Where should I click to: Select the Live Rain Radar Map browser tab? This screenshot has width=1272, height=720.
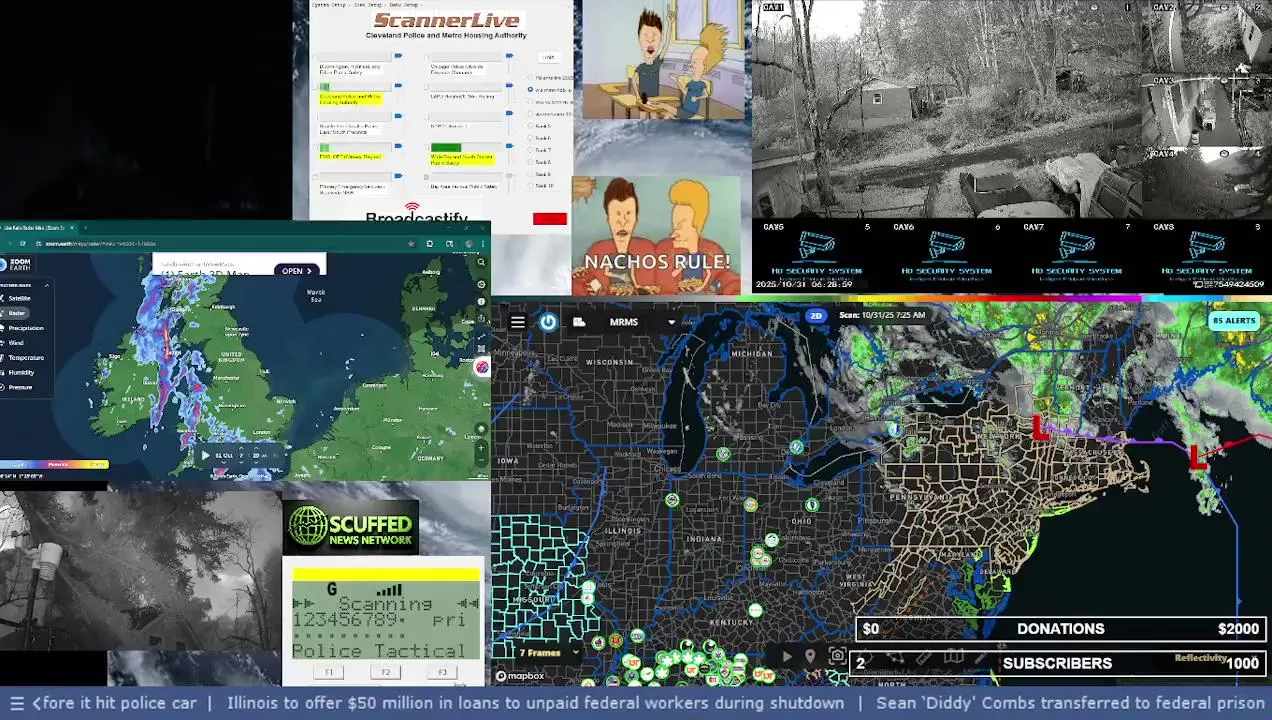coord(37,228)
